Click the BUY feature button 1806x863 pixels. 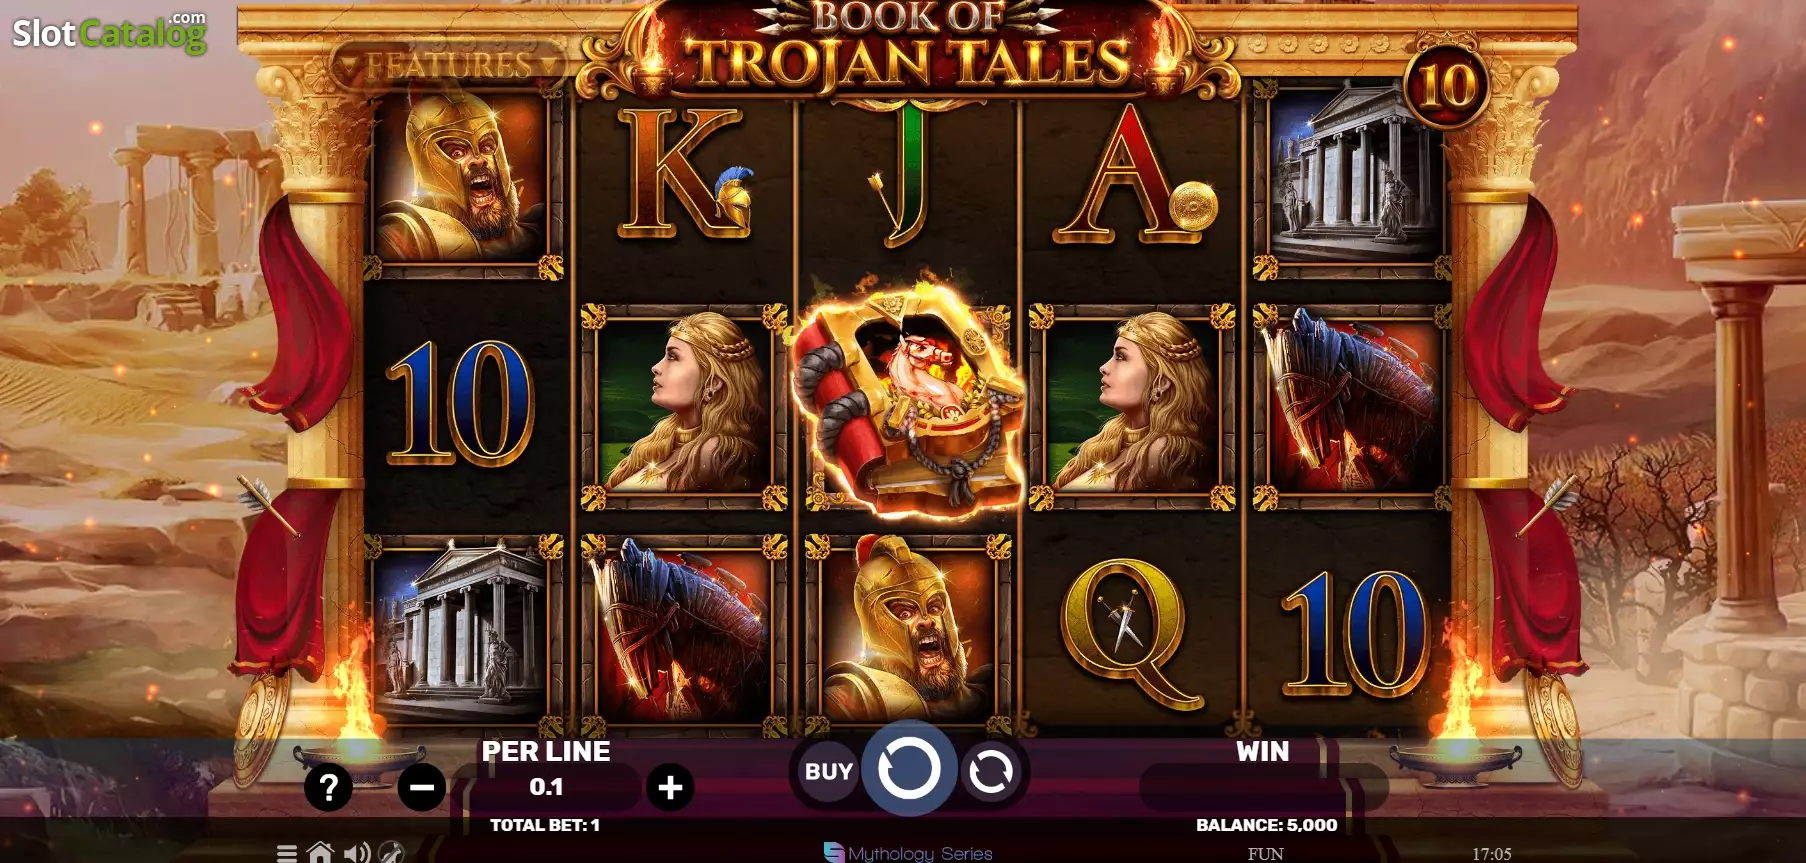pos(829,771)
